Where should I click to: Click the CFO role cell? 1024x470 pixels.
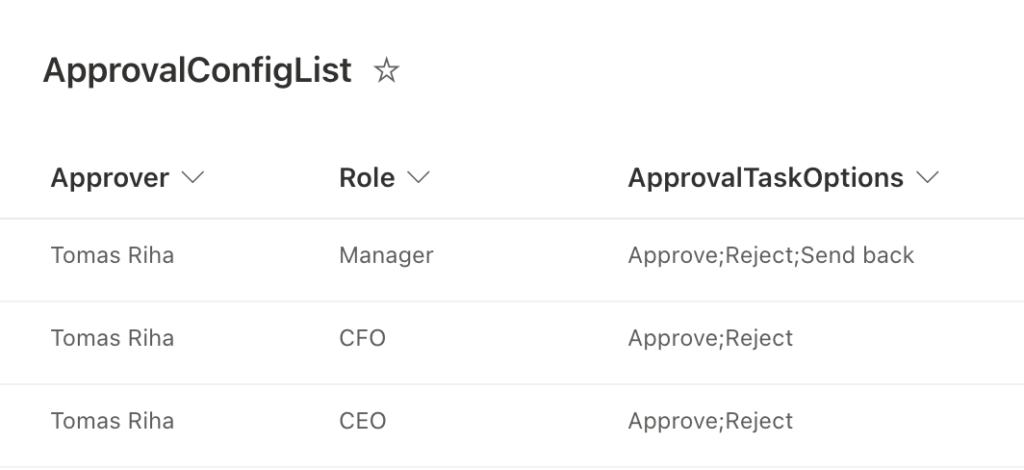pos(362,338)
